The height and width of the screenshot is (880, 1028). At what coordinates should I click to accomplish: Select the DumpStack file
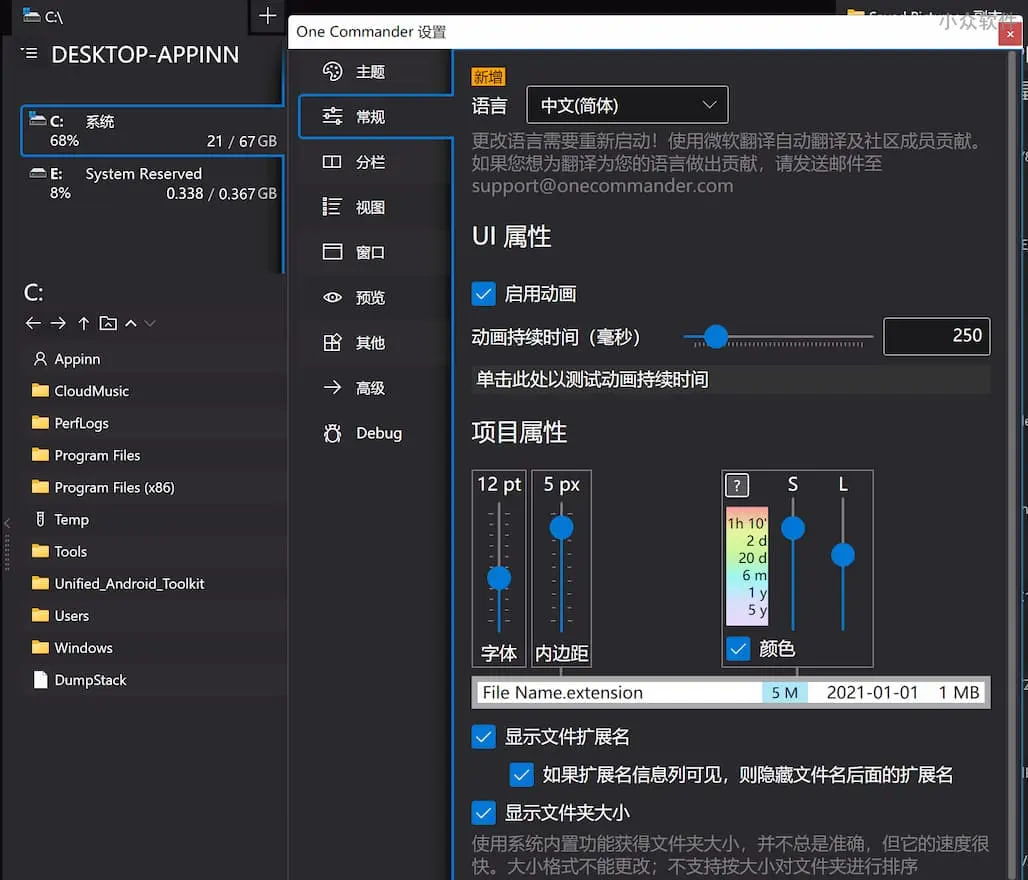coord(155,680)
